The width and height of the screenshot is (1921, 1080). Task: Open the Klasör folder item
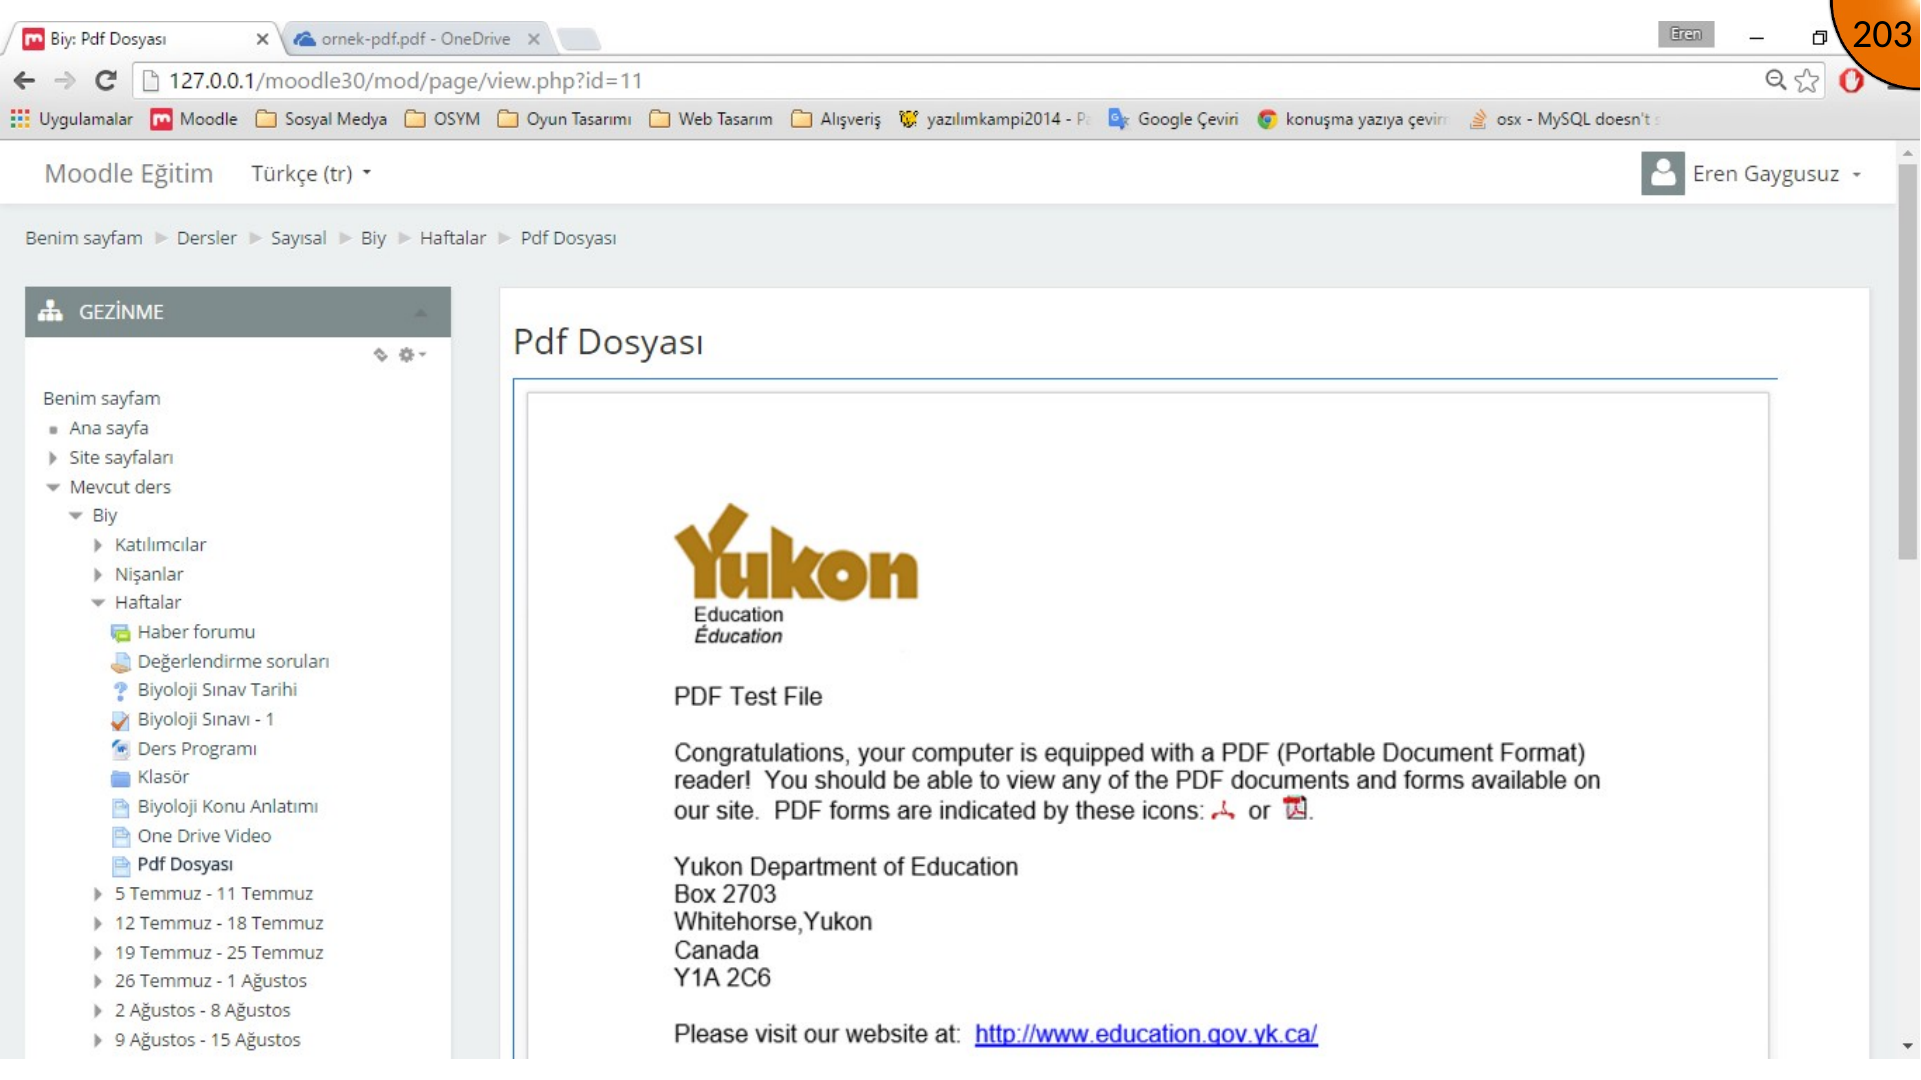coord(163,777)
